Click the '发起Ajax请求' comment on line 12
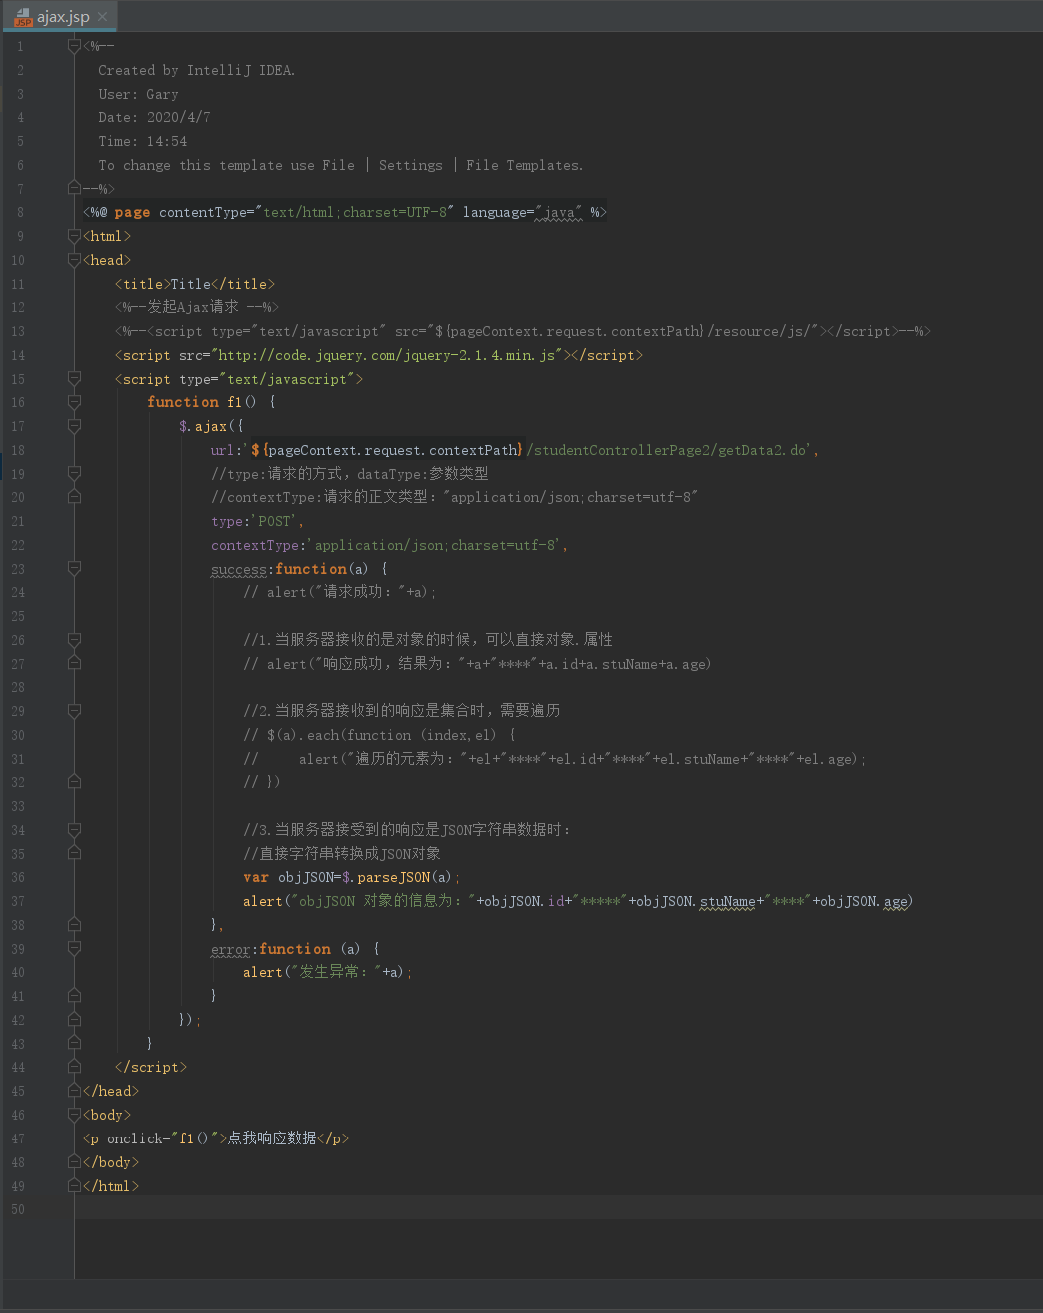The width and height of the screenshot is (1043, 1313). point(192,307)
